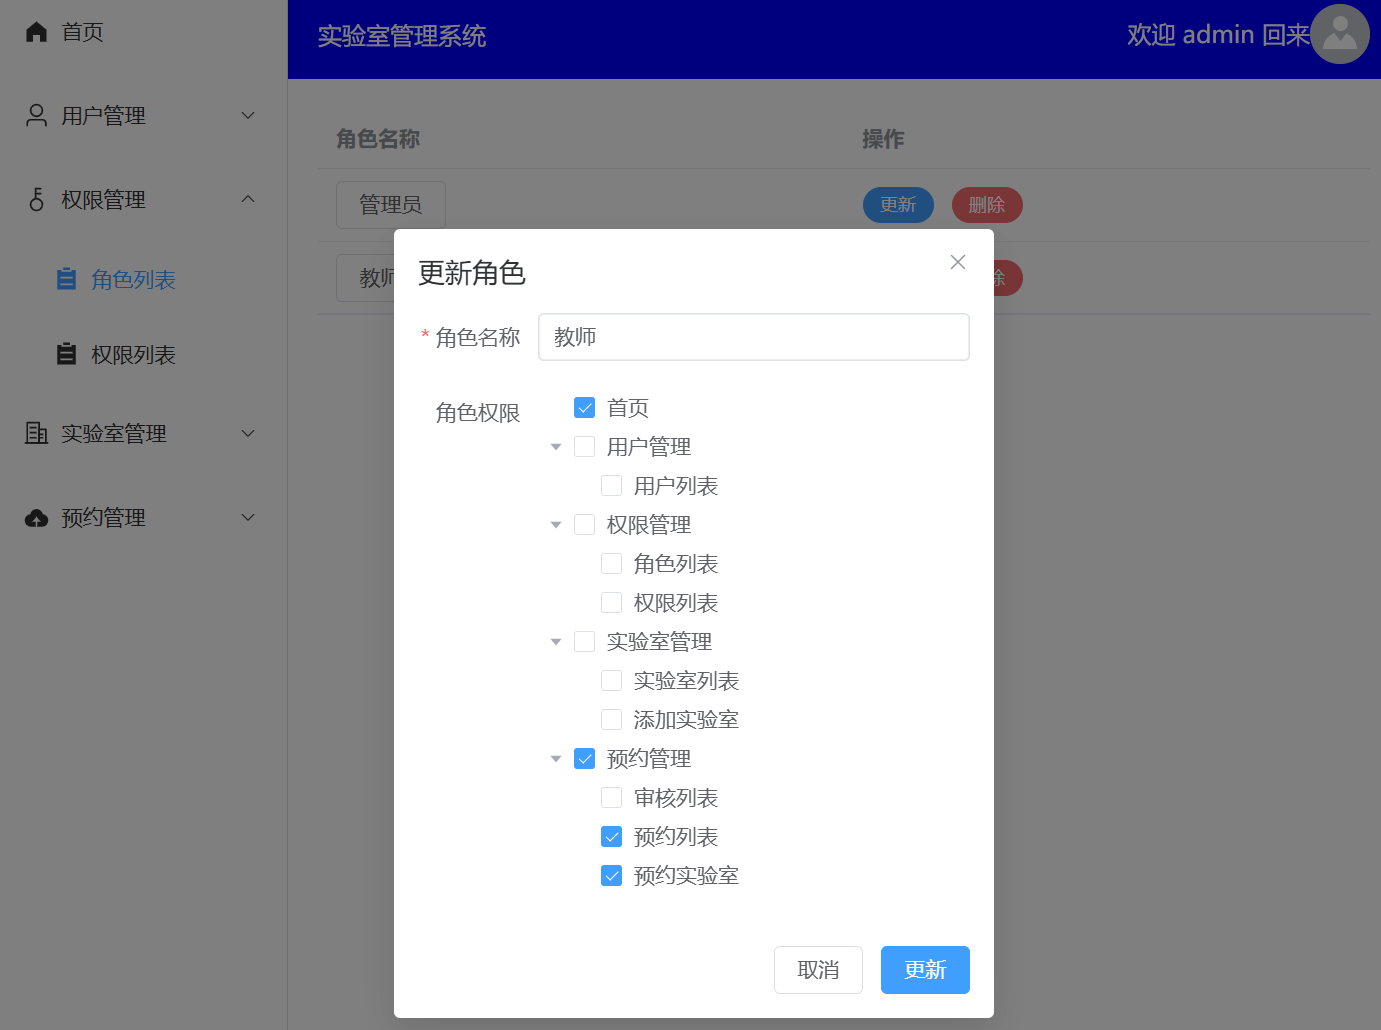Viewport: 1381px width, 1030px height.
Task: Click the 取消 button in the dialog
Action: coord(818,970)
